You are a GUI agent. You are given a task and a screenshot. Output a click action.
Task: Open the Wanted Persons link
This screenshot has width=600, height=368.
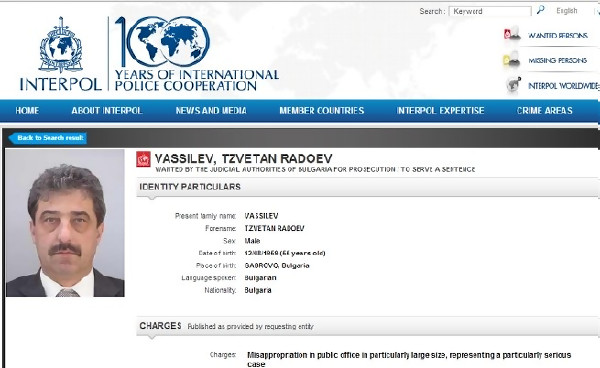click(x=558, y=36)
